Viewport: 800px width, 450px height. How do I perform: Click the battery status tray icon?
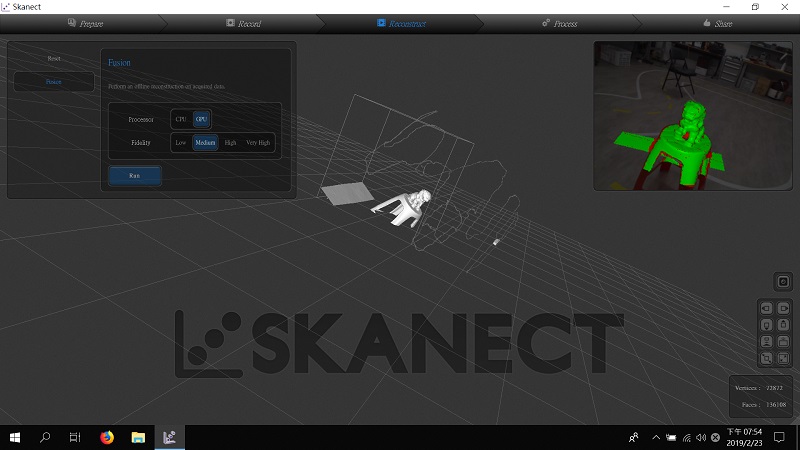(671, 438)
